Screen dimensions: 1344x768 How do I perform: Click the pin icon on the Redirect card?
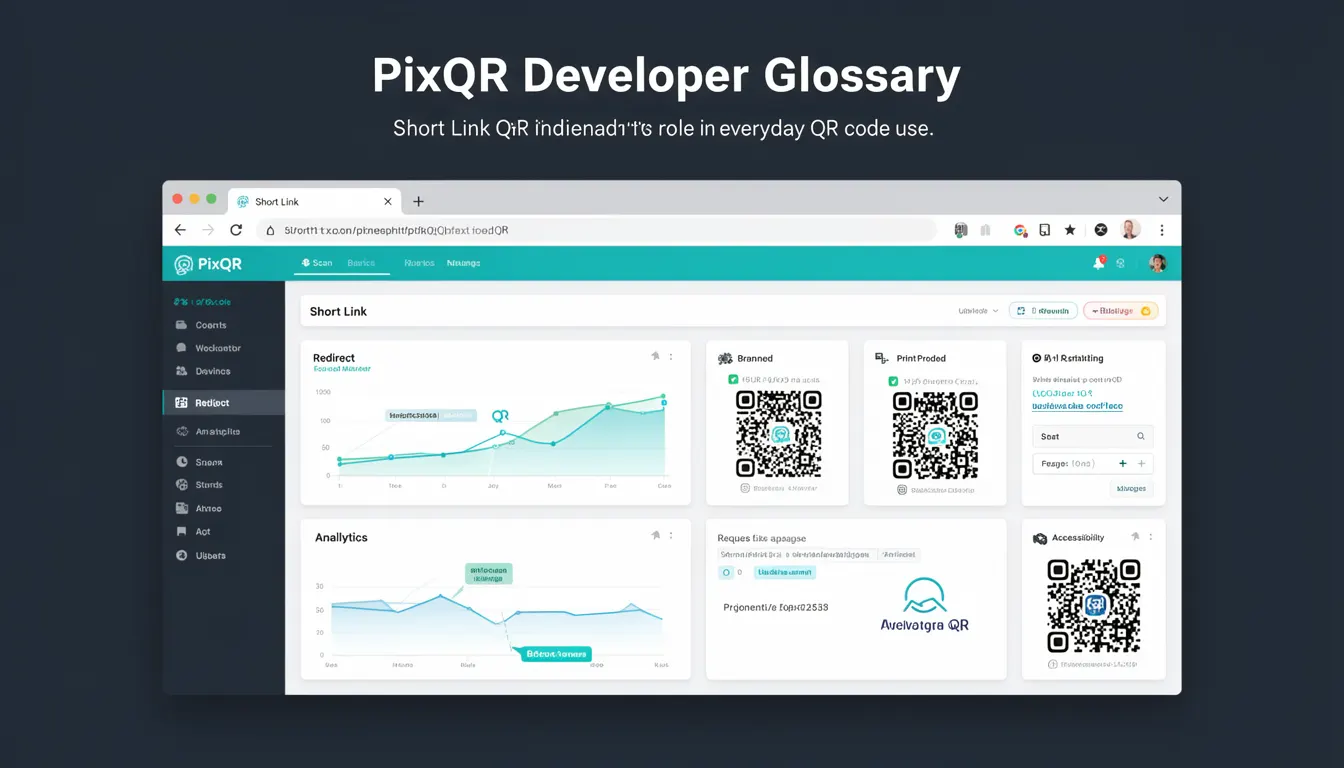tap(655, 356)
